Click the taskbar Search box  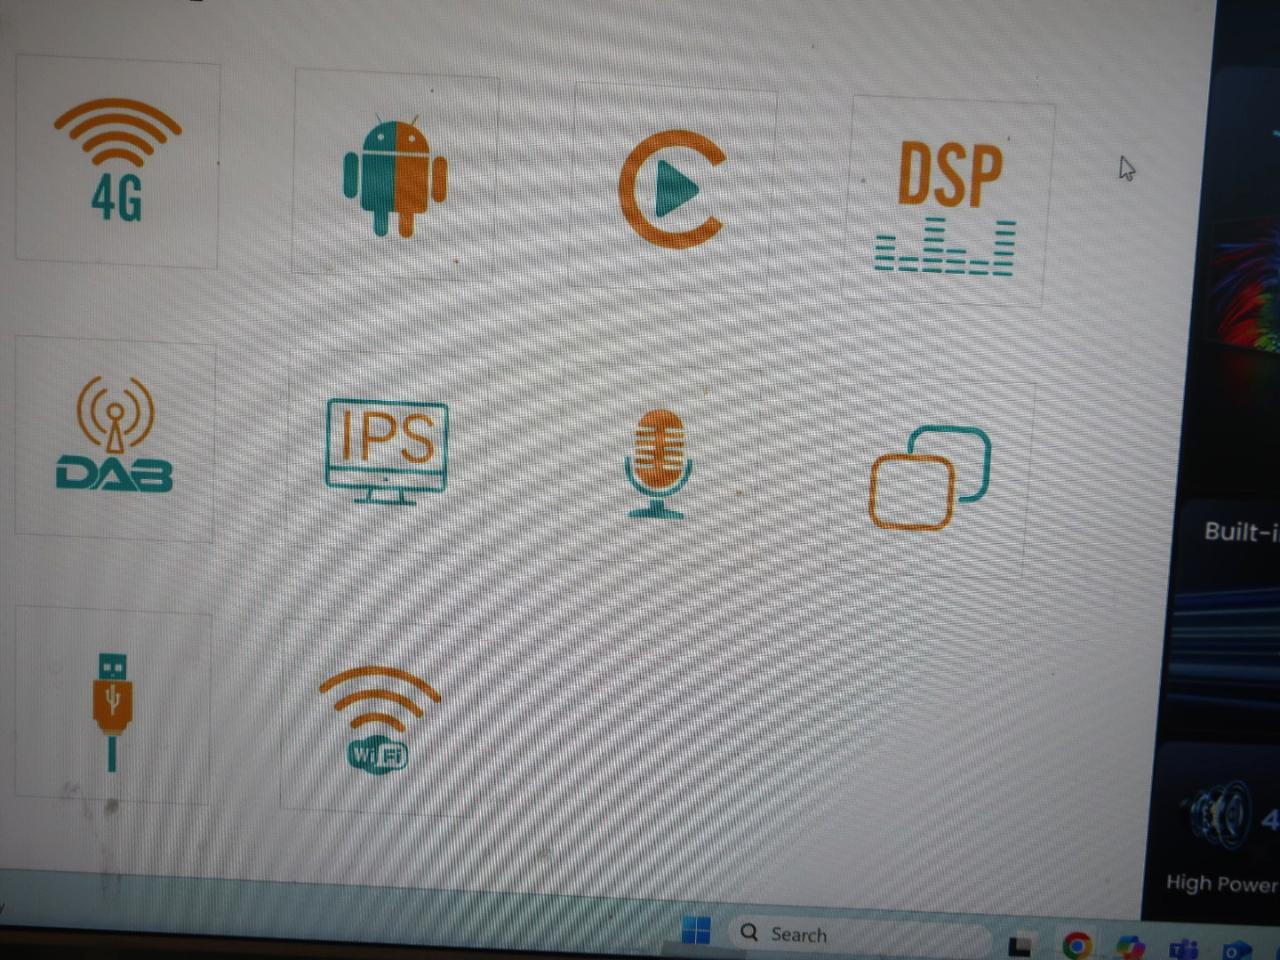pos(860,936)
